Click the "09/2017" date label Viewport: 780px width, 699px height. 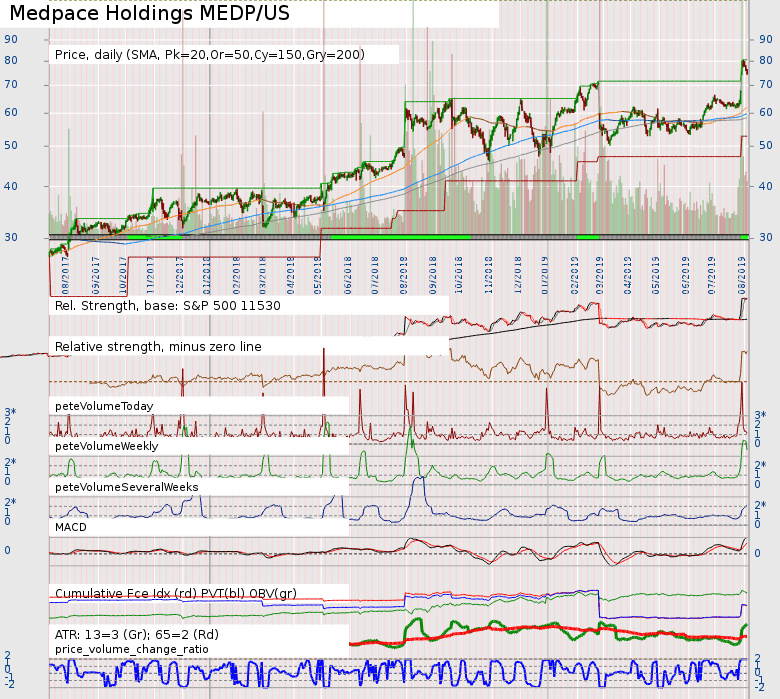pos(96,275)
